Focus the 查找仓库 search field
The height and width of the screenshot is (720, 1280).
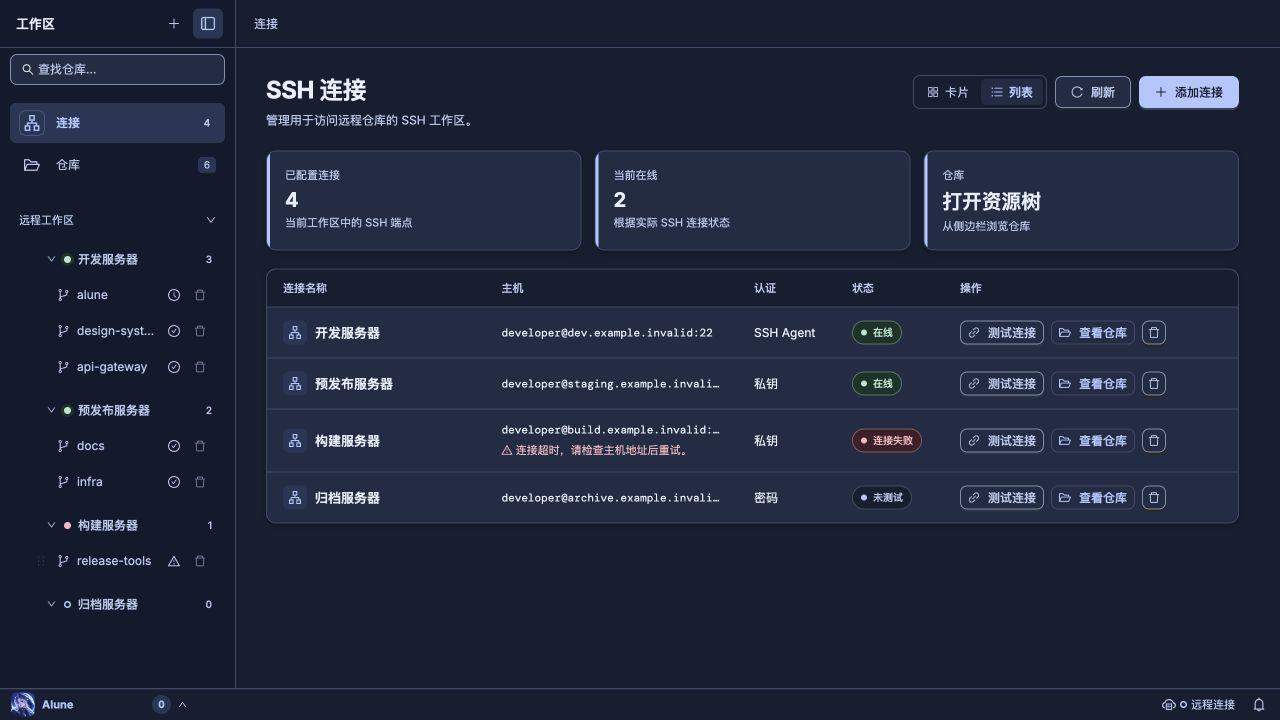click(118, 69)
